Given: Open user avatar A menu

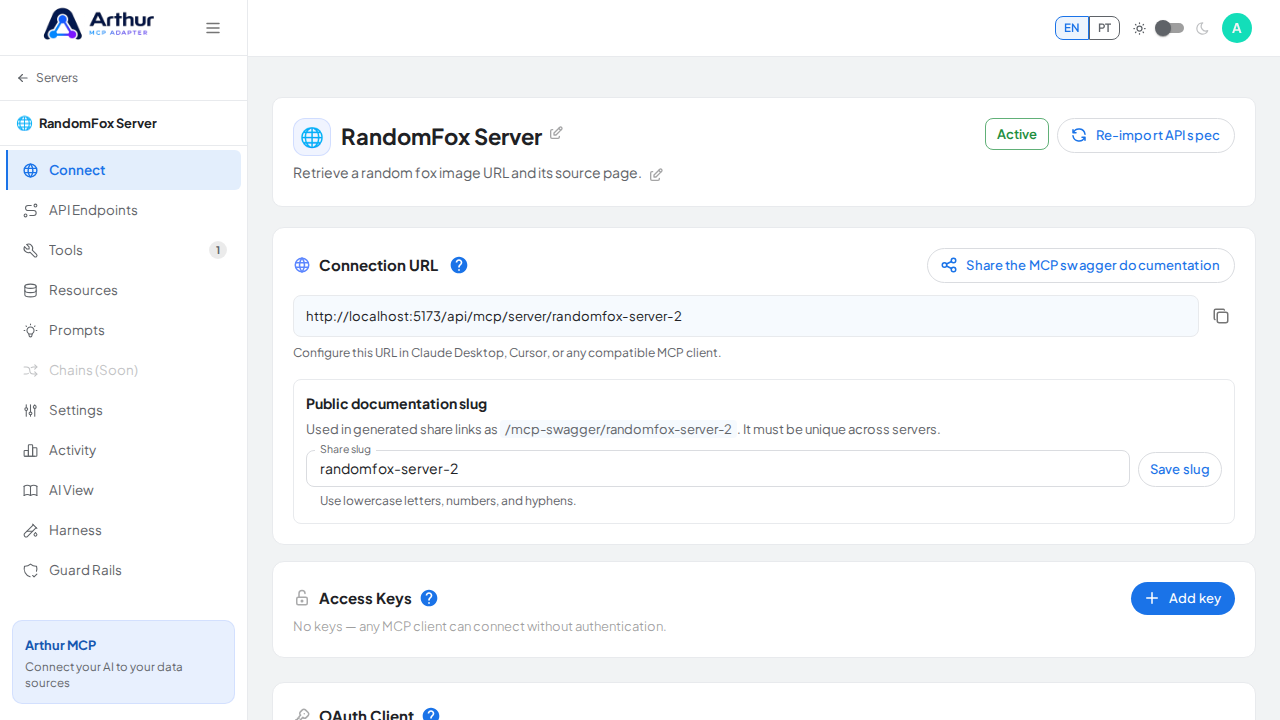Looking at the screenshot, I should pos(1237,28).
